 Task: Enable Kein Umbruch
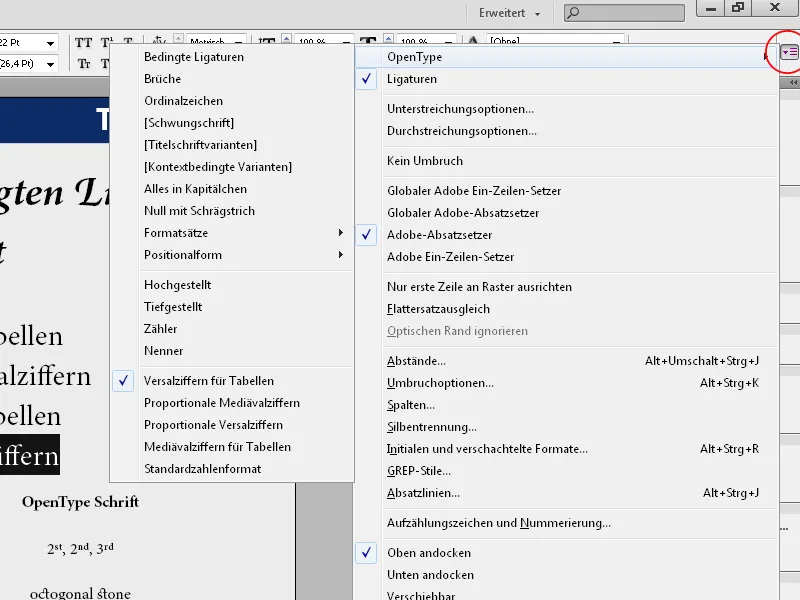(566, 161)
